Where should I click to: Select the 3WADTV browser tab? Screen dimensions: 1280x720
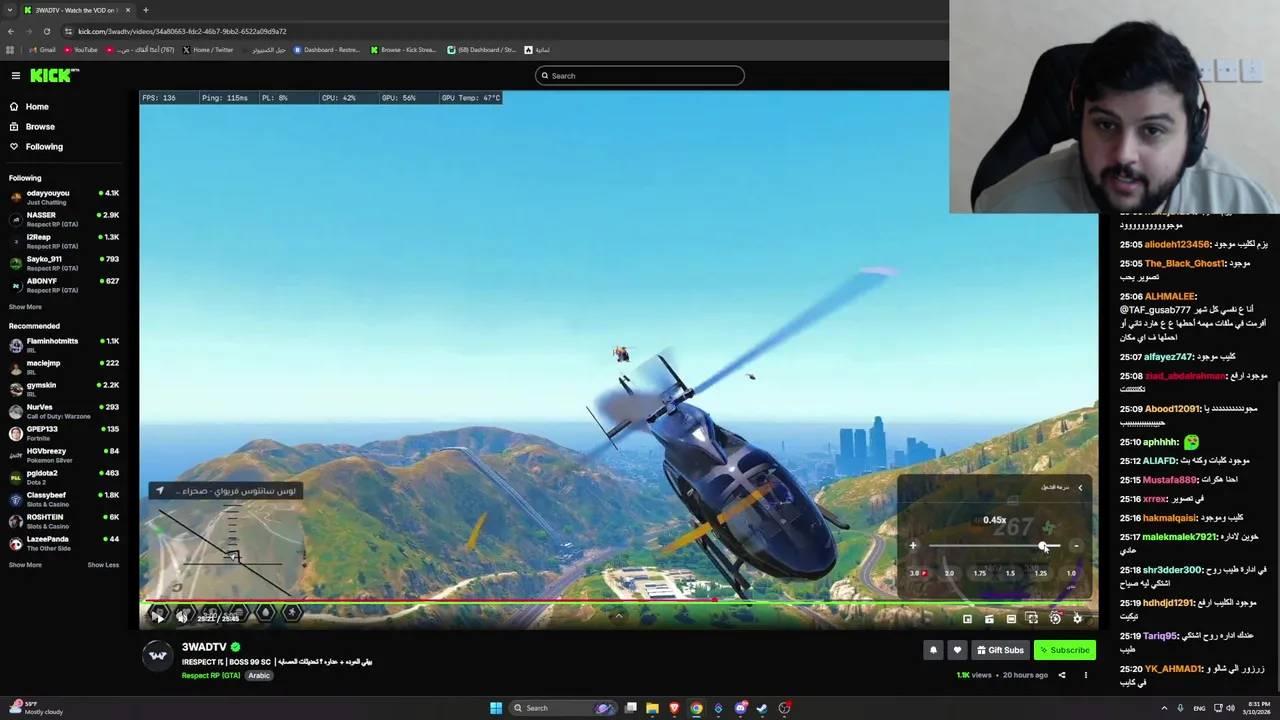tap(76, 10)
